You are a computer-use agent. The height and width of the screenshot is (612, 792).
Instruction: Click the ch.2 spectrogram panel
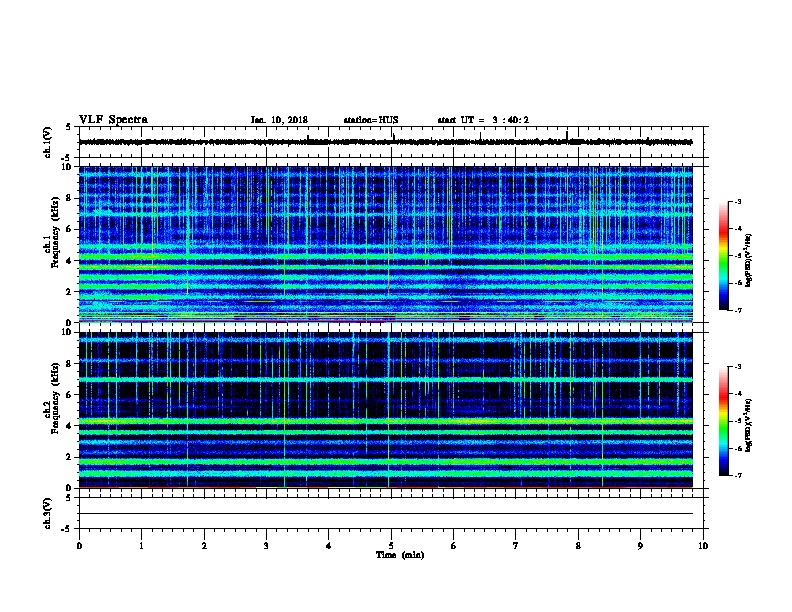(385, 410)
